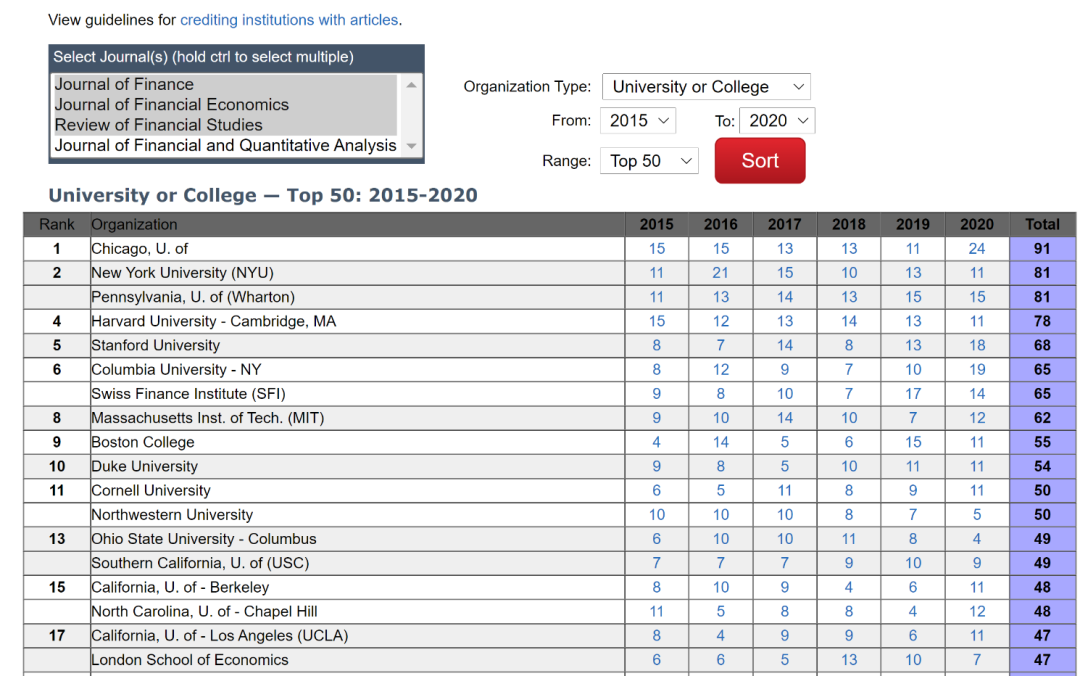Open NYU's 2016 count of 21
This screenshot has width=1080, height=676.
tap(720, 273)
